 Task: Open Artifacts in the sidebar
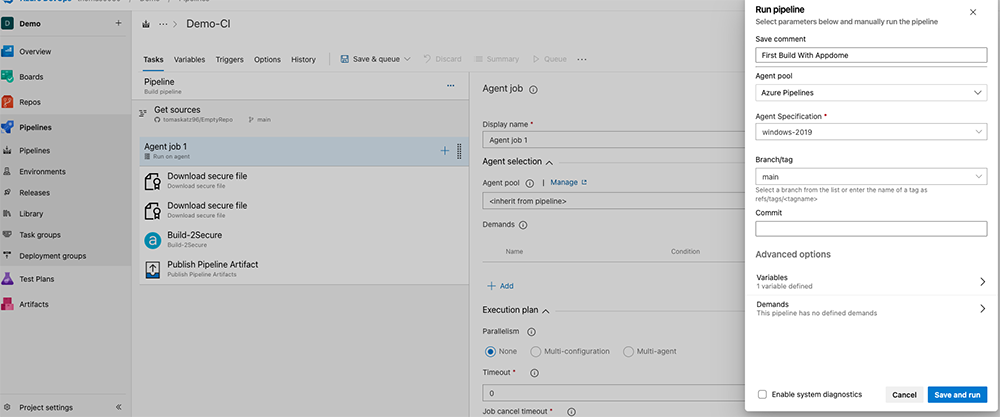[9, 304]
